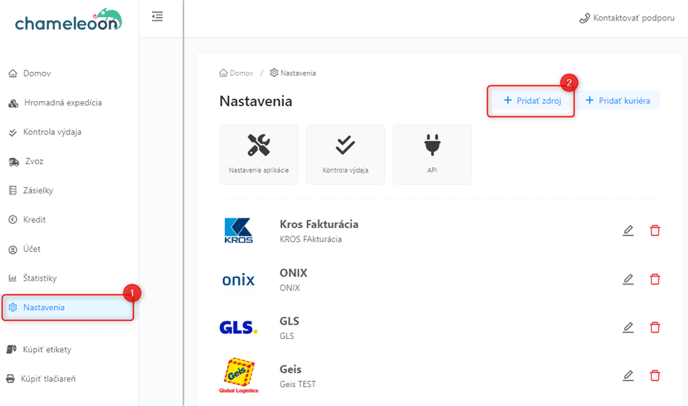Click the 'KROS FAkturácia' subtitle
This screenshot has height=406, width=688.
(x=311, y=239)
